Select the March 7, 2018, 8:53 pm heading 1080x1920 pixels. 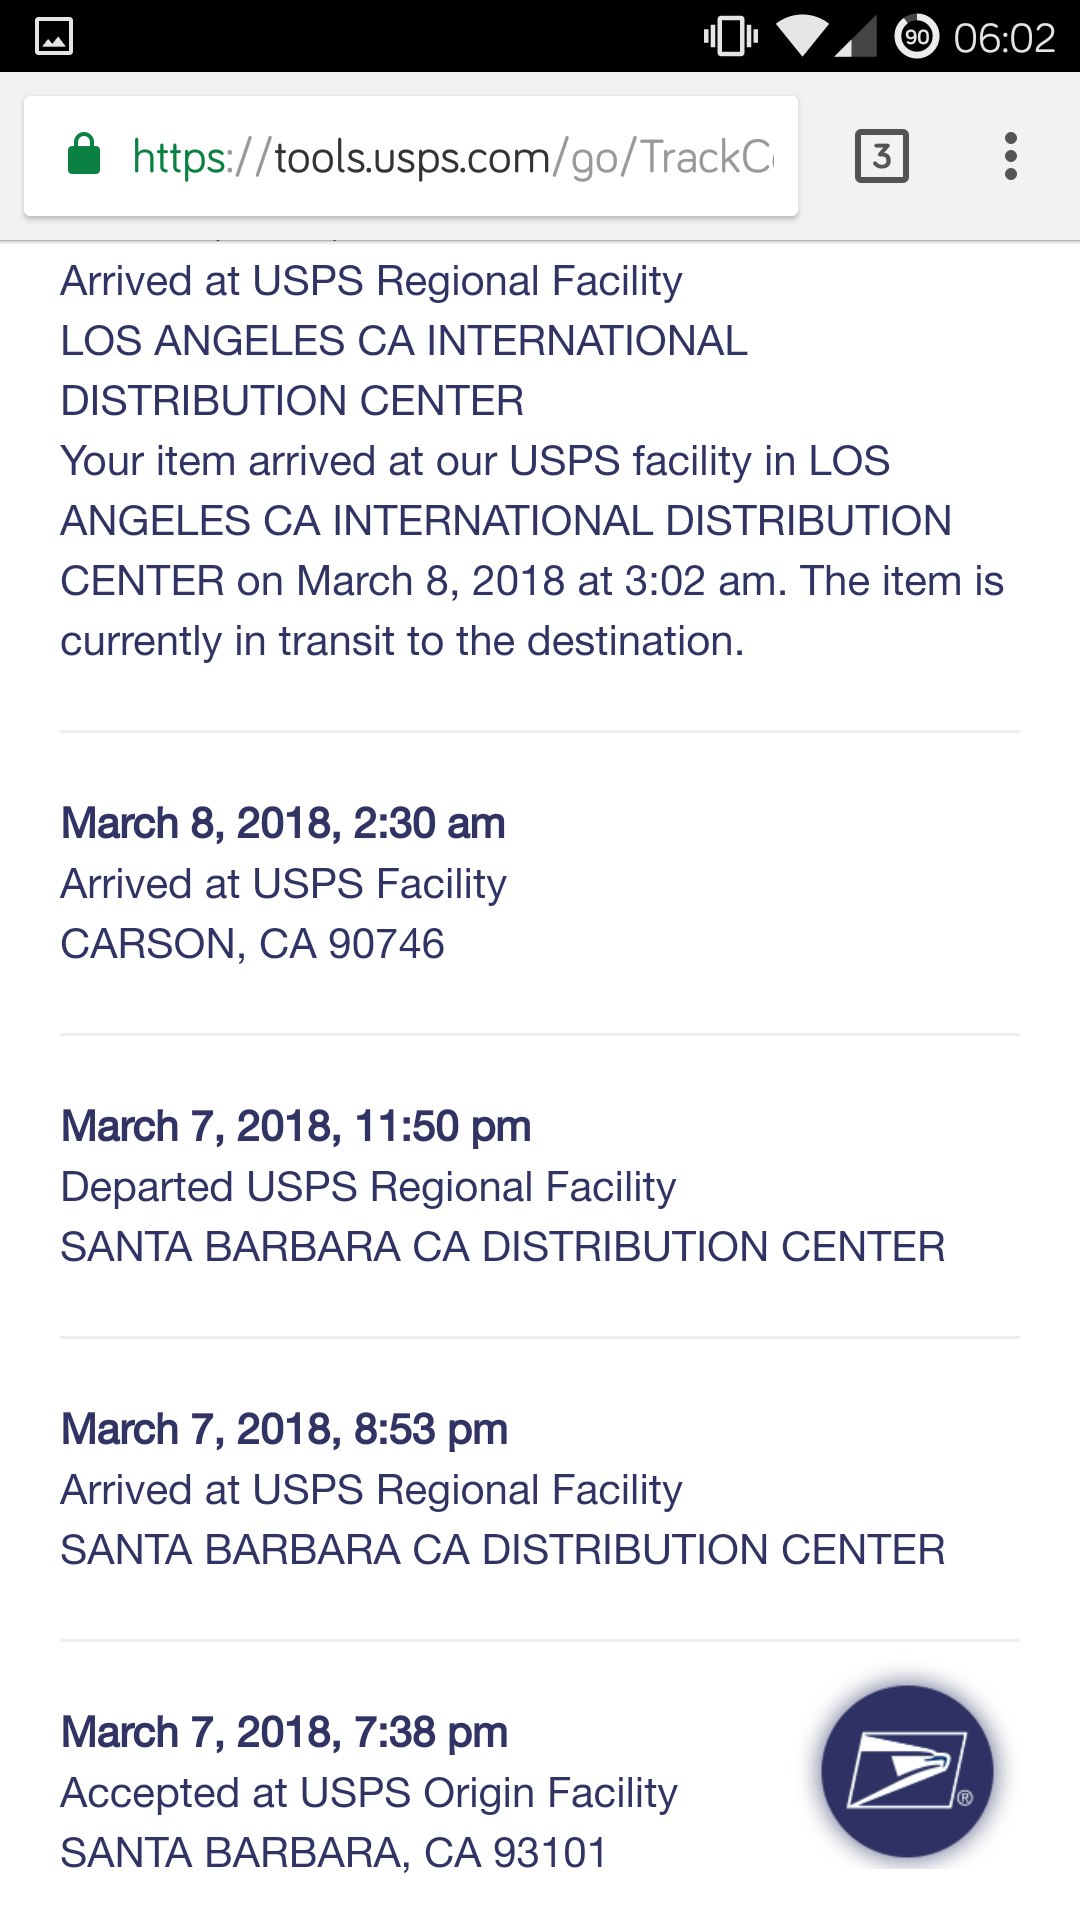(284, 1429)
